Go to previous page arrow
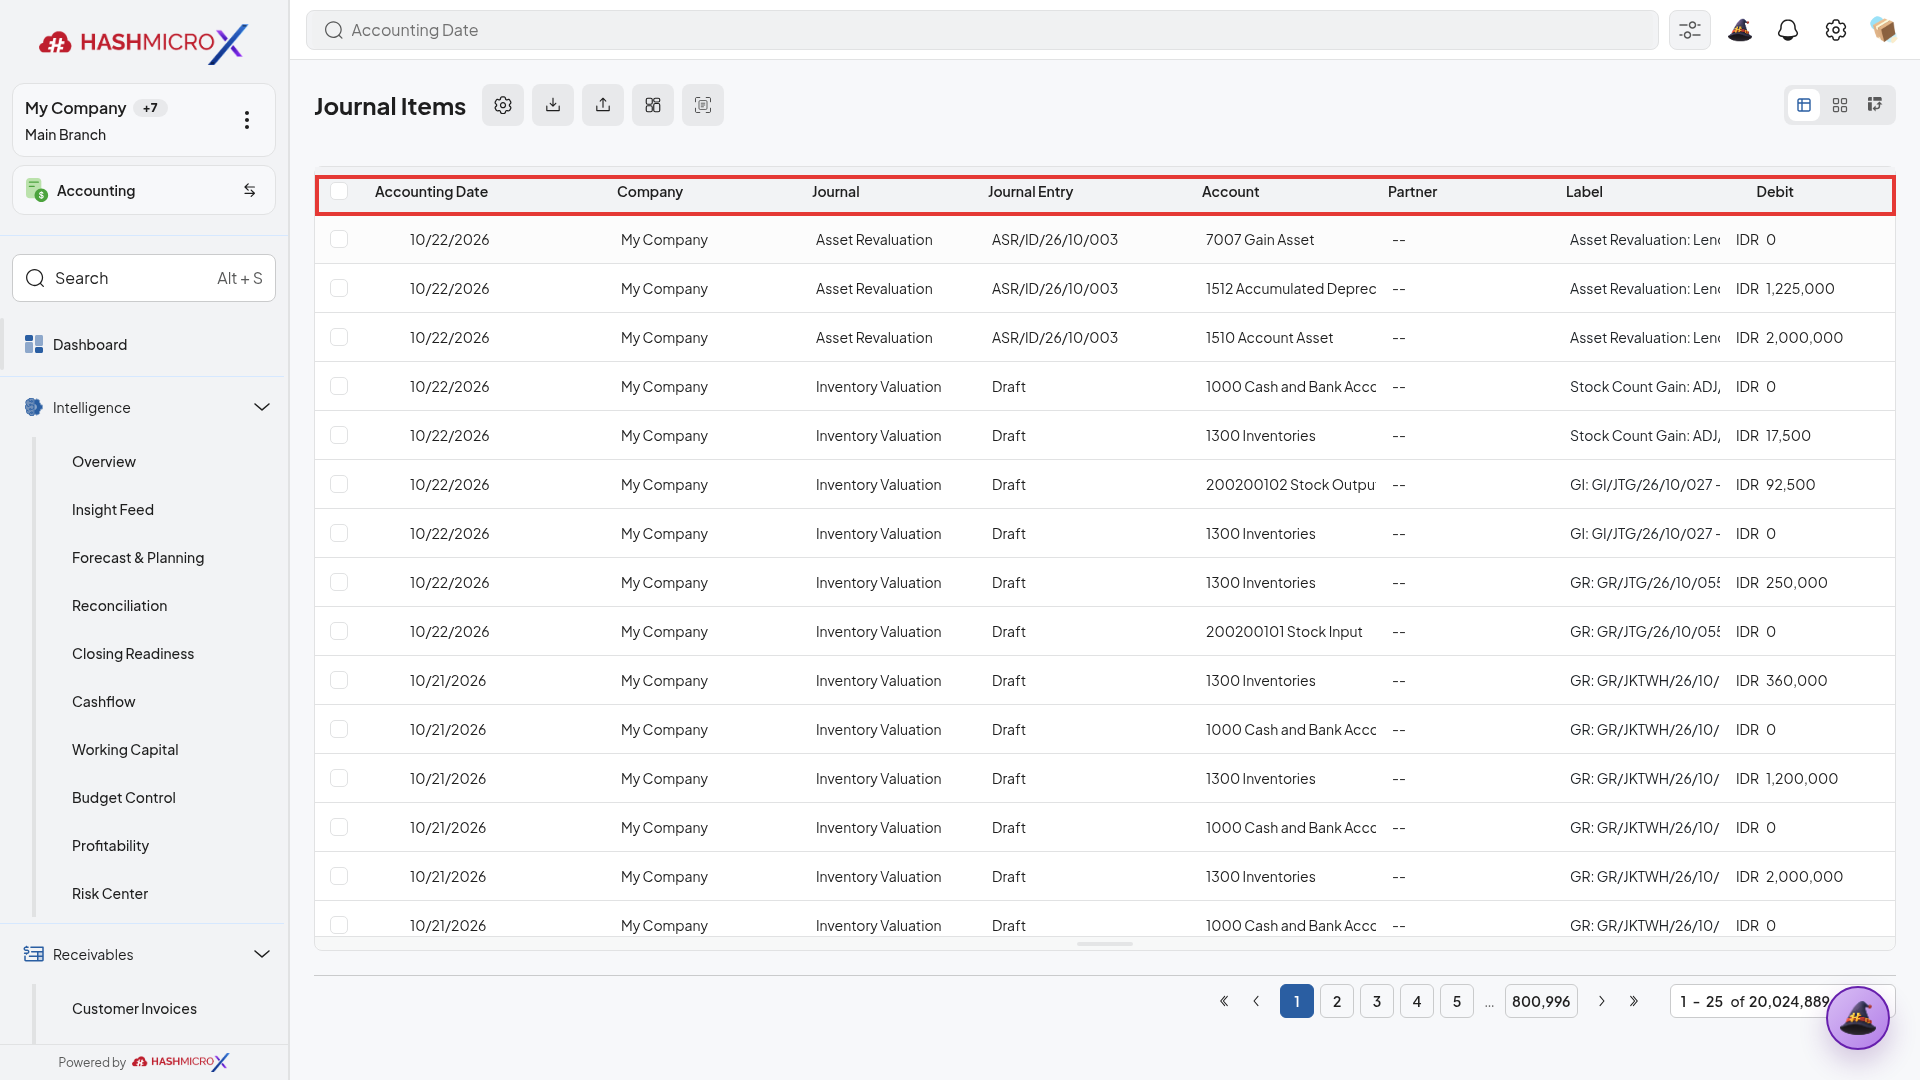Viewport: 1920px width, 1080px height. [1256, 1001]
